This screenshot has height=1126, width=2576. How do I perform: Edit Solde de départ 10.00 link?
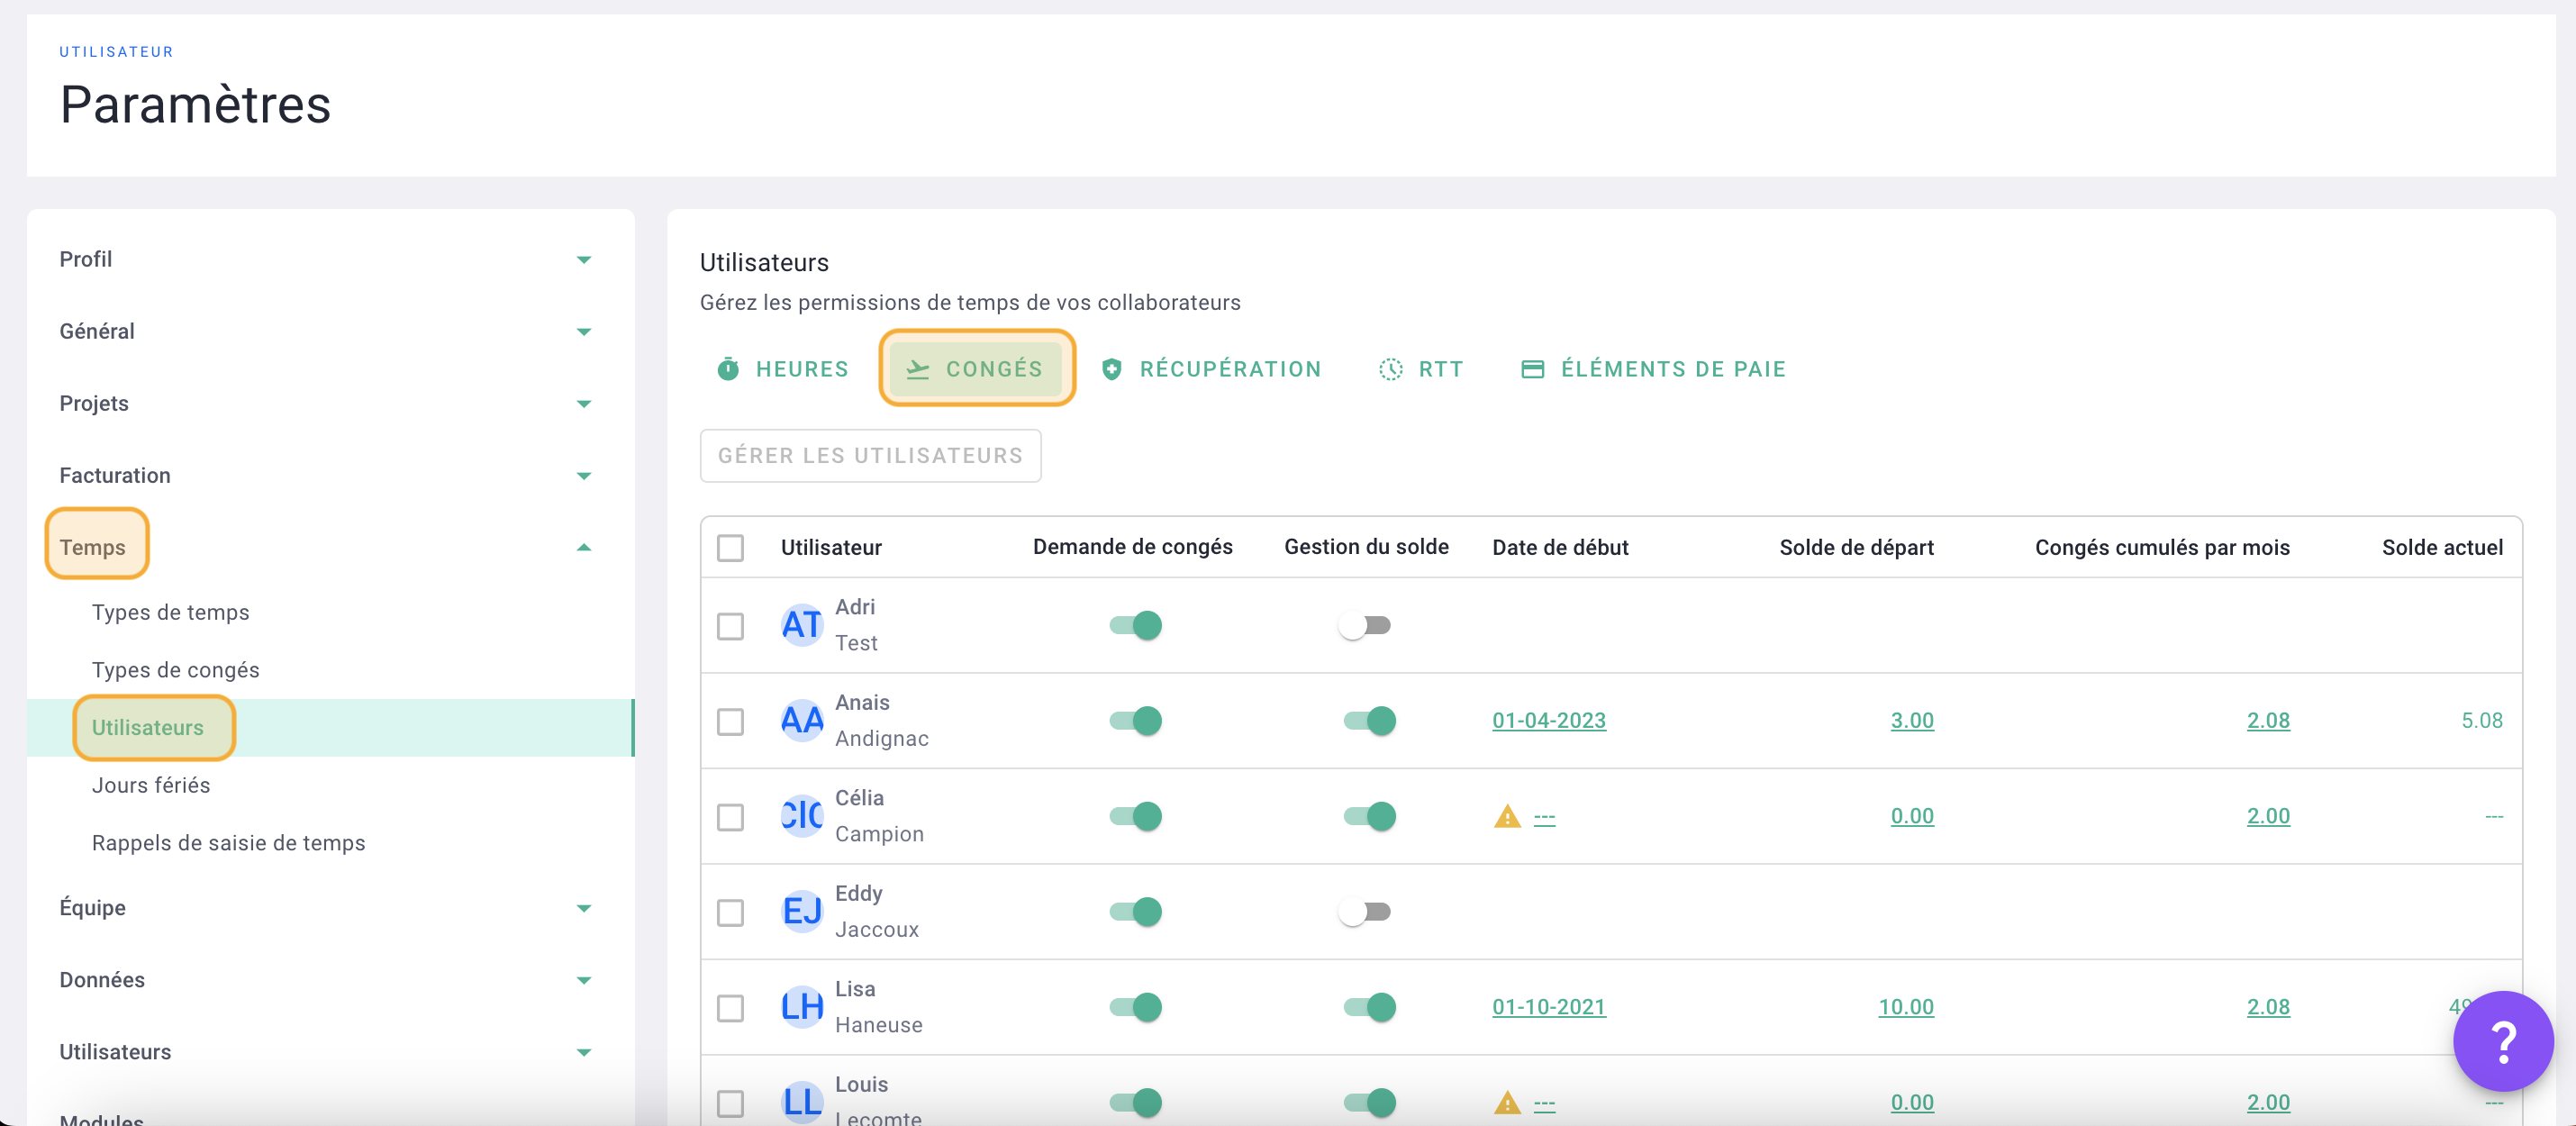click(1906, 1007)
